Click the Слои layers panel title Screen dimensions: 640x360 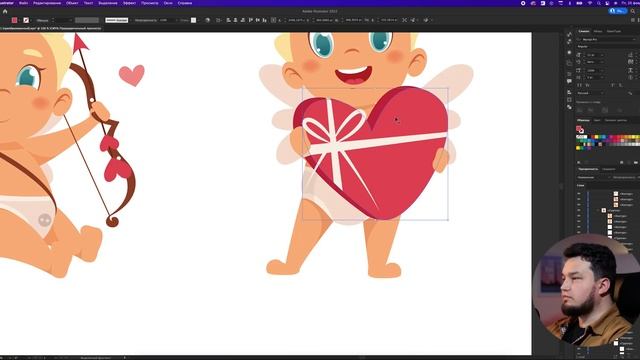click(580, 185)
